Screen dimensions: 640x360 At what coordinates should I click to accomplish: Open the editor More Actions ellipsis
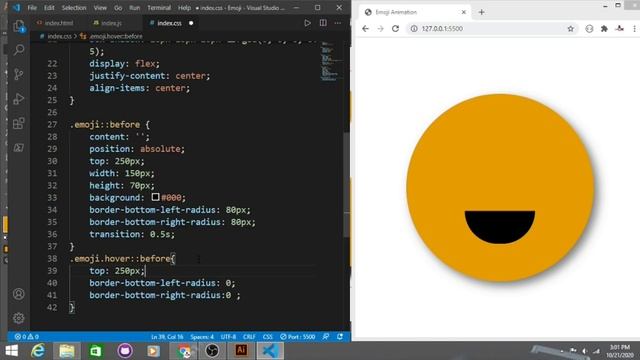(x=338, y=23)
